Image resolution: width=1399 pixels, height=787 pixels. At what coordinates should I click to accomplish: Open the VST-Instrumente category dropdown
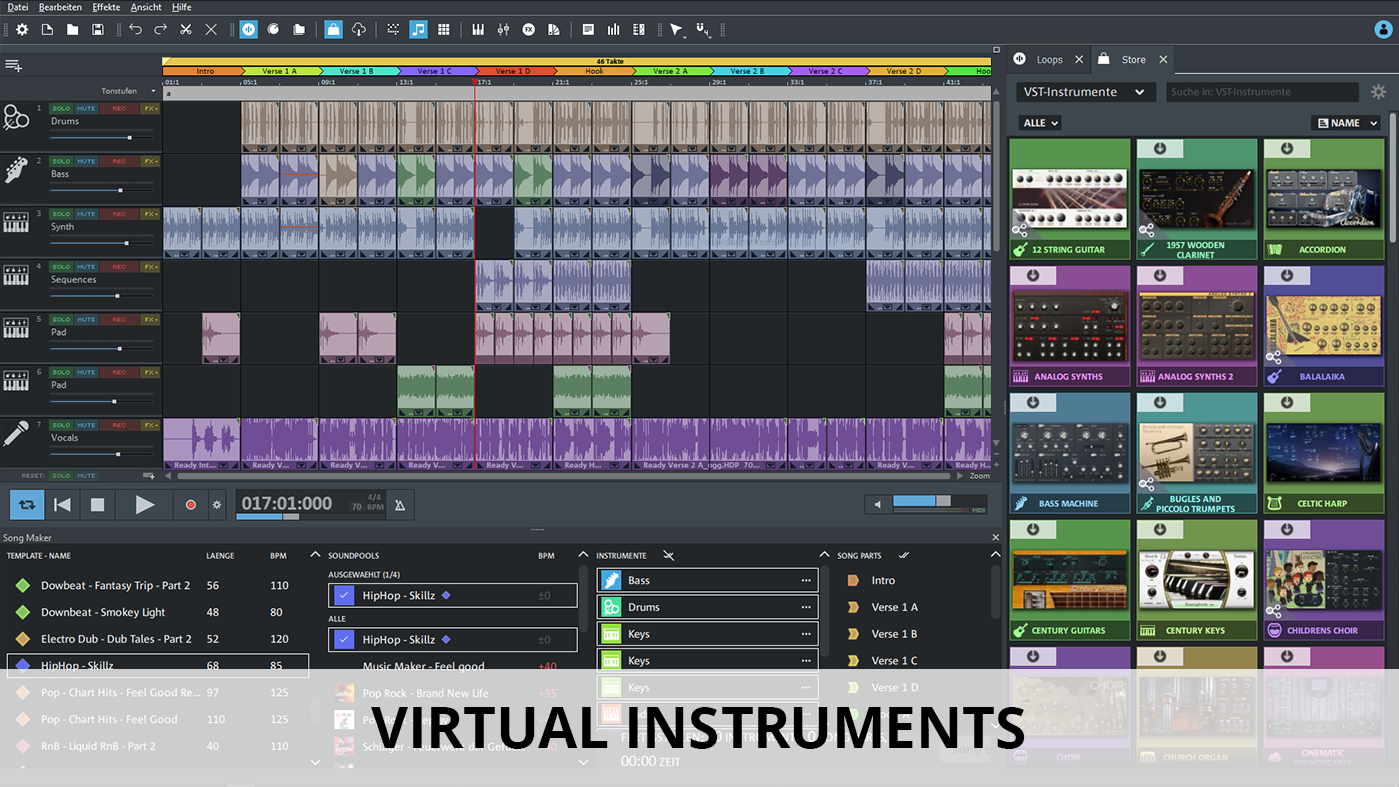[1085, 92]
